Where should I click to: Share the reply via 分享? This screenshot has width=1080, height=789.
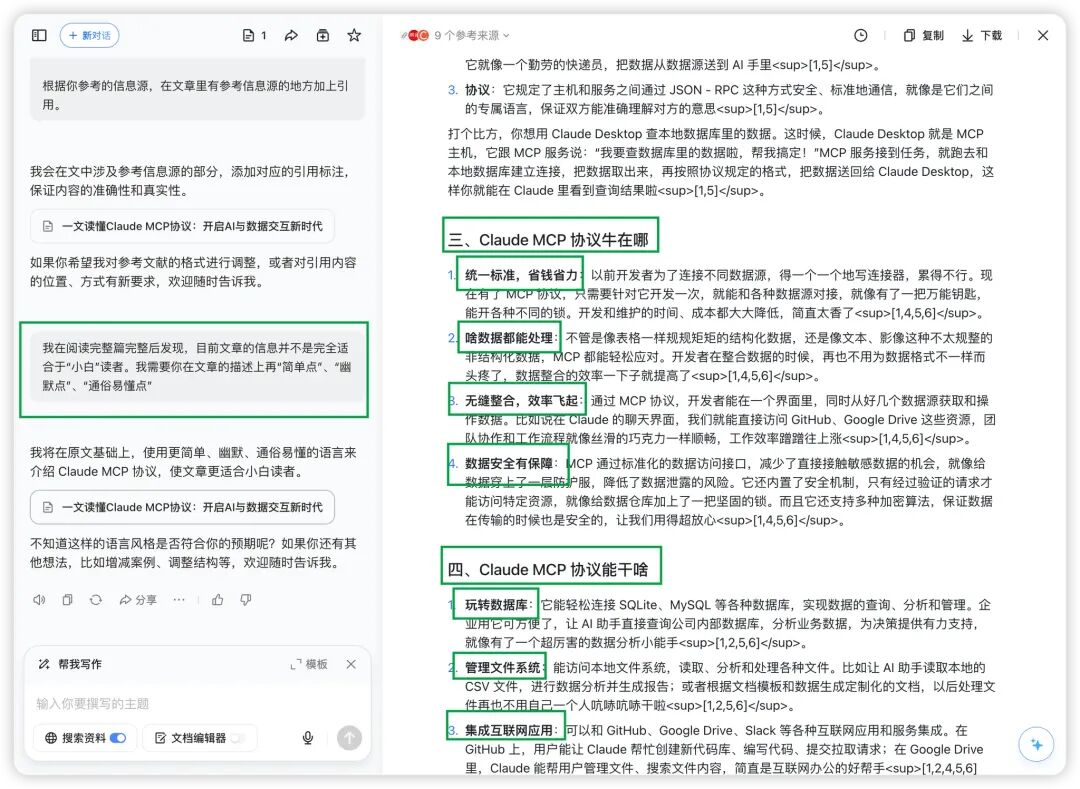click(138, 600)
